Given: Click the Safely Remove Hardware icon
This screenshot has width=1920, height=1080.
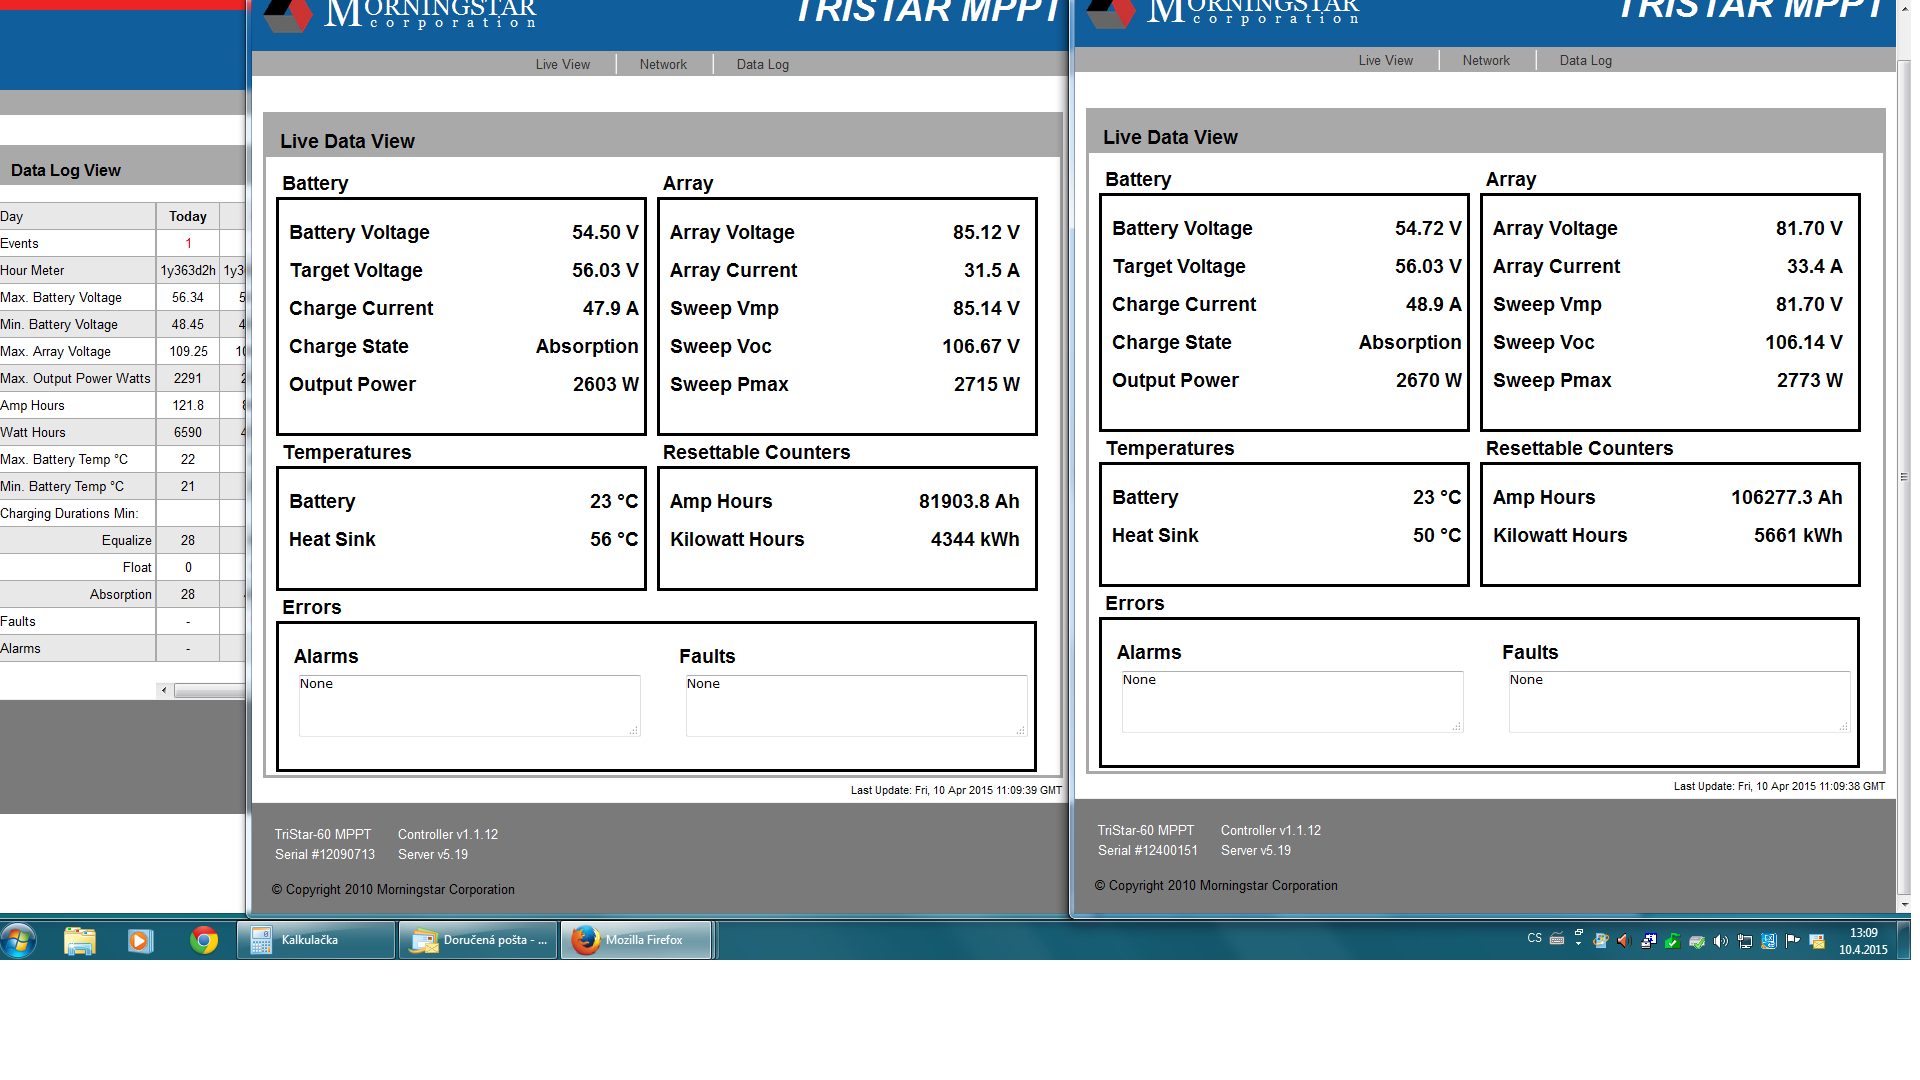Looking at the screenshot, I should point(1696,941).
